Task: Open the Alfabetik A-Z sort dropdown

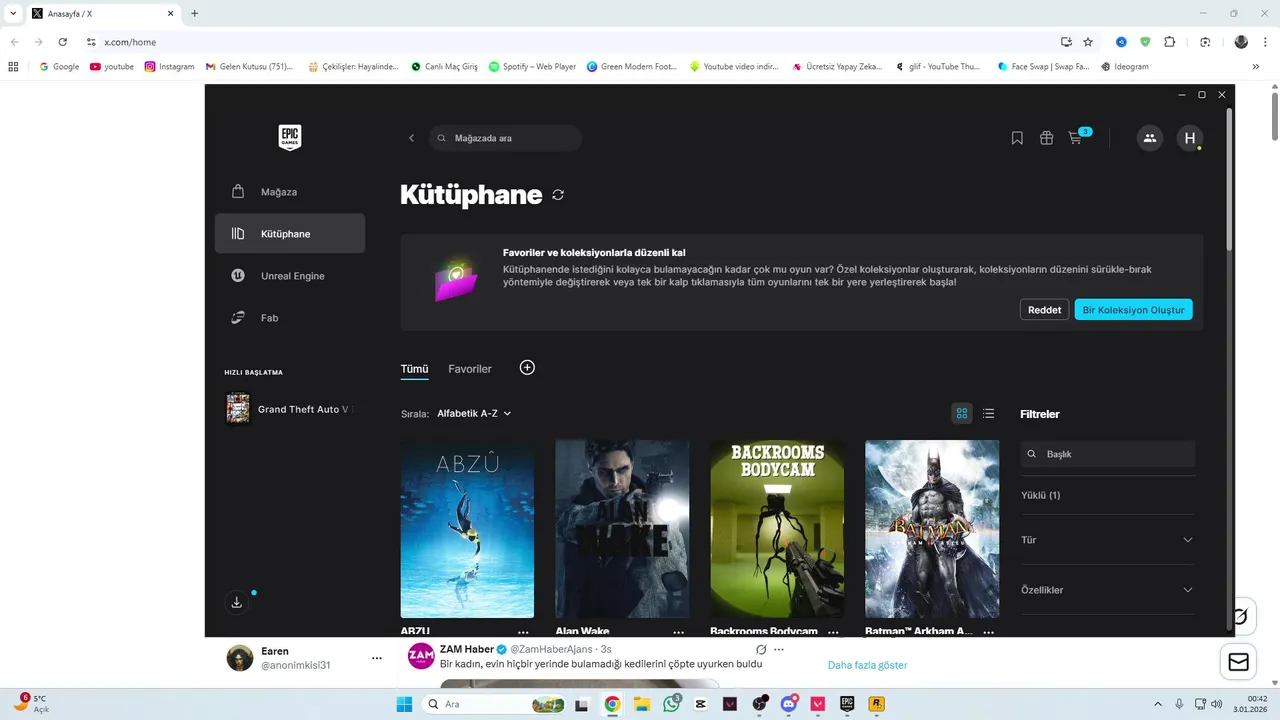Action: point(474,413)
